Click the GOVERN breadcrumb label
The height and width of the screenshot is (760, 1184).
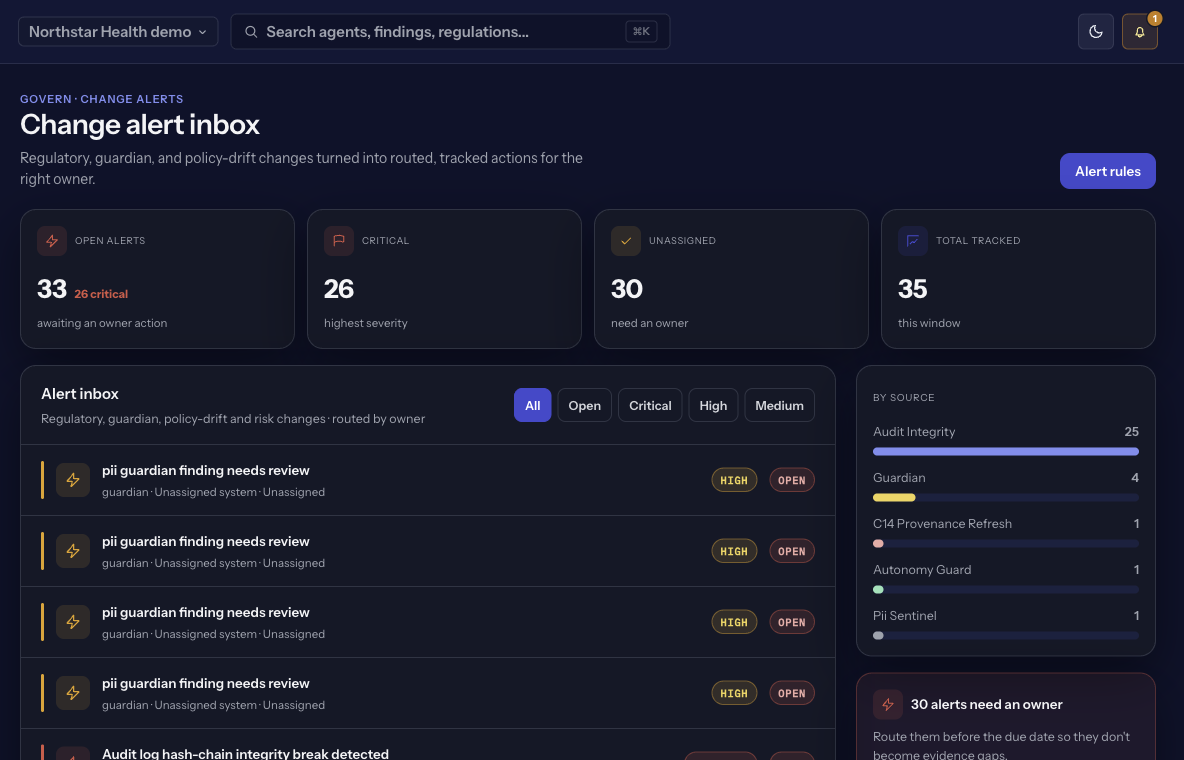click(x=45, y=99)
